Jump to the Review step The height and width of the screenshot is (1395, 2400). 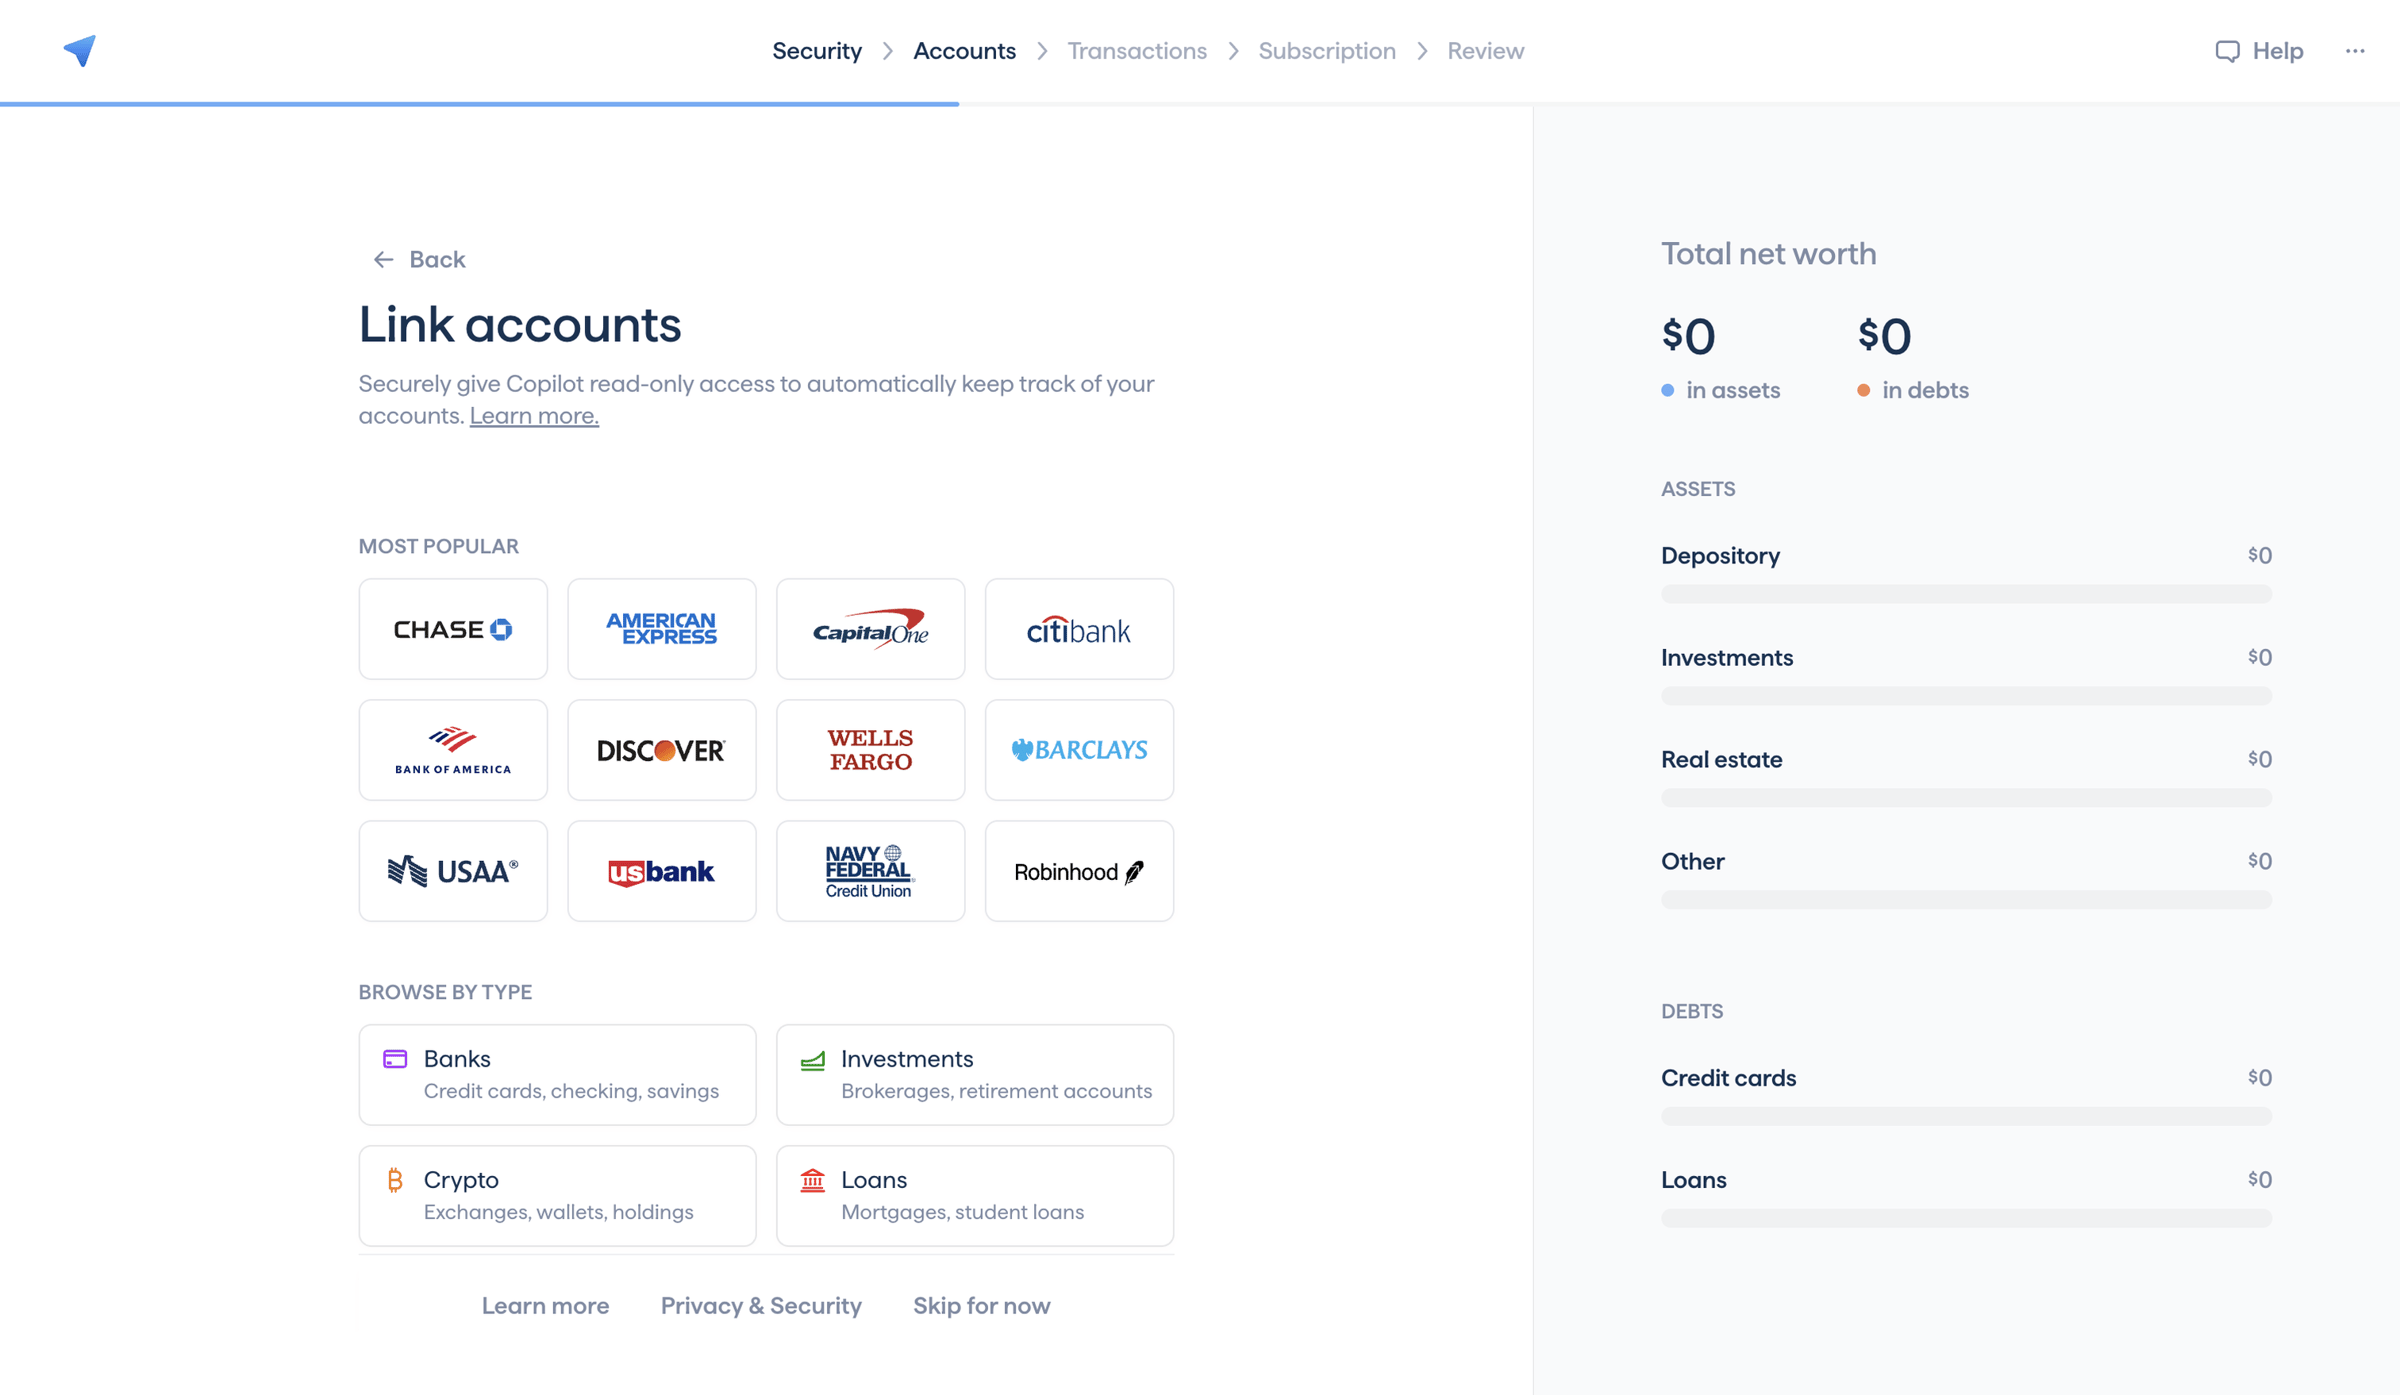pos(1485,51)
